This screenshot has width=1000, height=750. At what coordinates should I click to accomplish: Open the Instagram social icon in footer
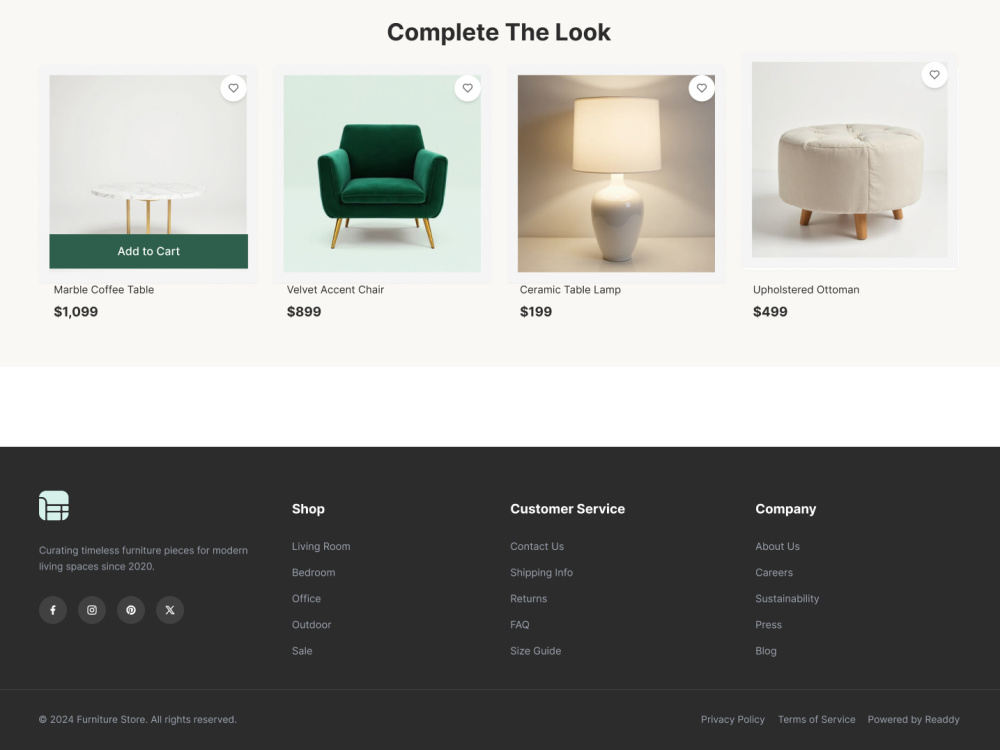tap(92, 610)
